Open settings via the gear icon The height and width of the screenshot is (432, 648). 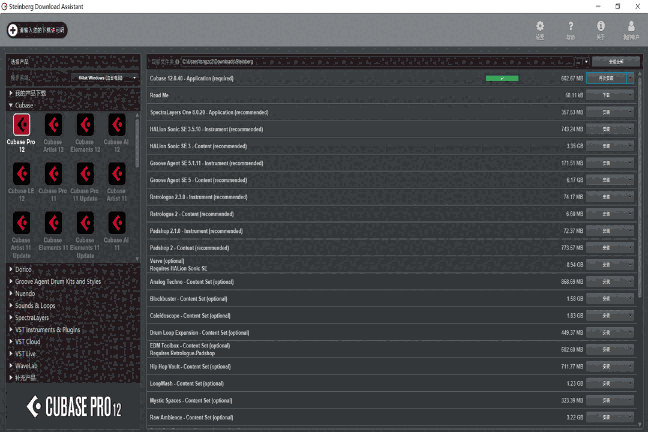coord(540,26)
